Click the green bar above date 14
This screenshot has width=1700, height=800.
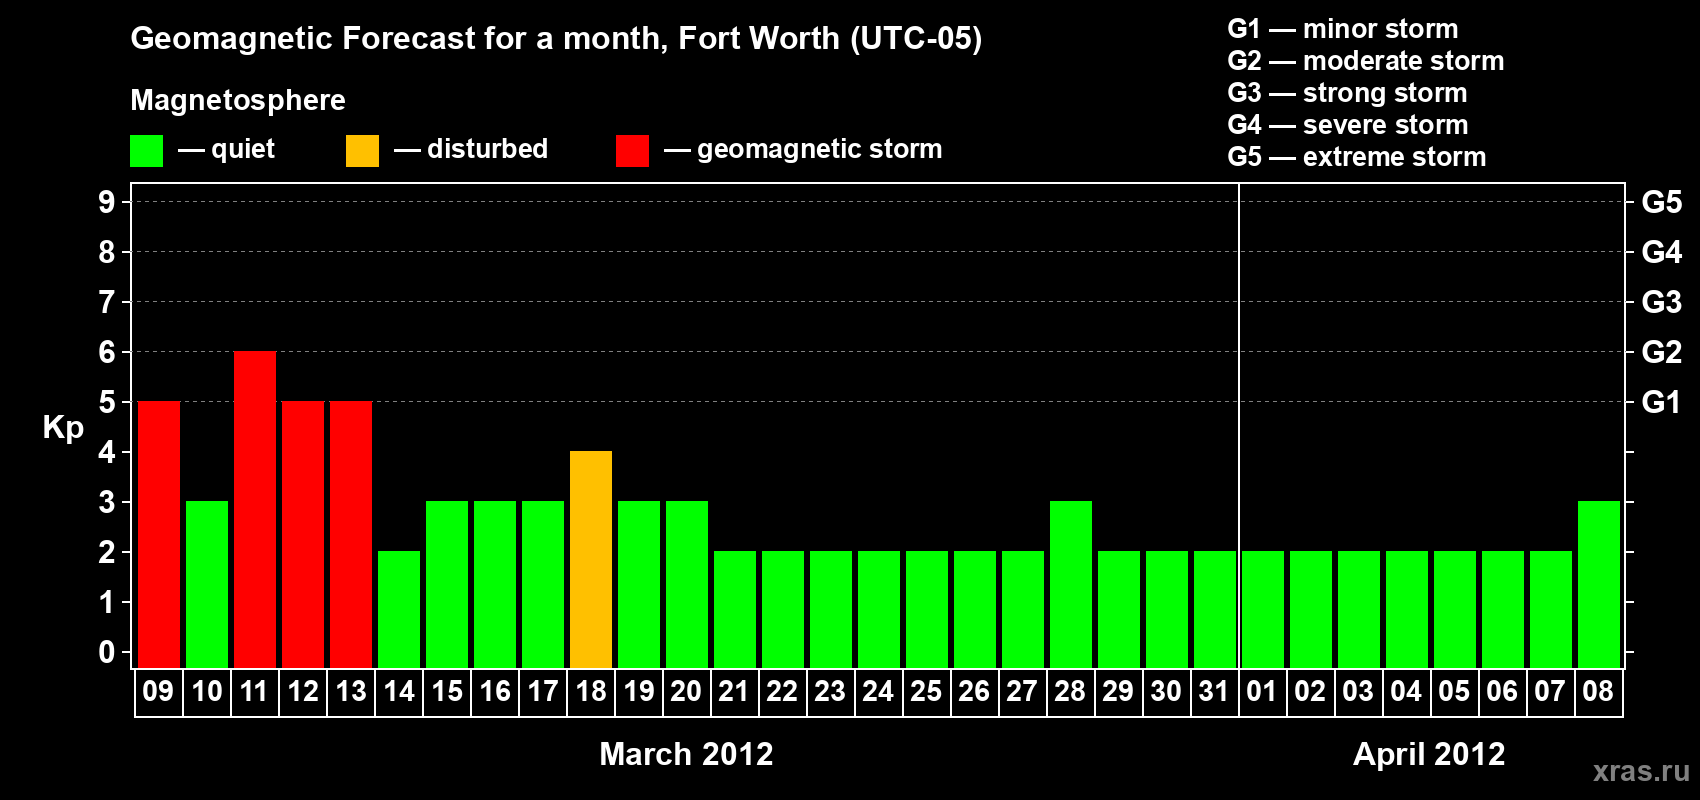tap(399, 610)
